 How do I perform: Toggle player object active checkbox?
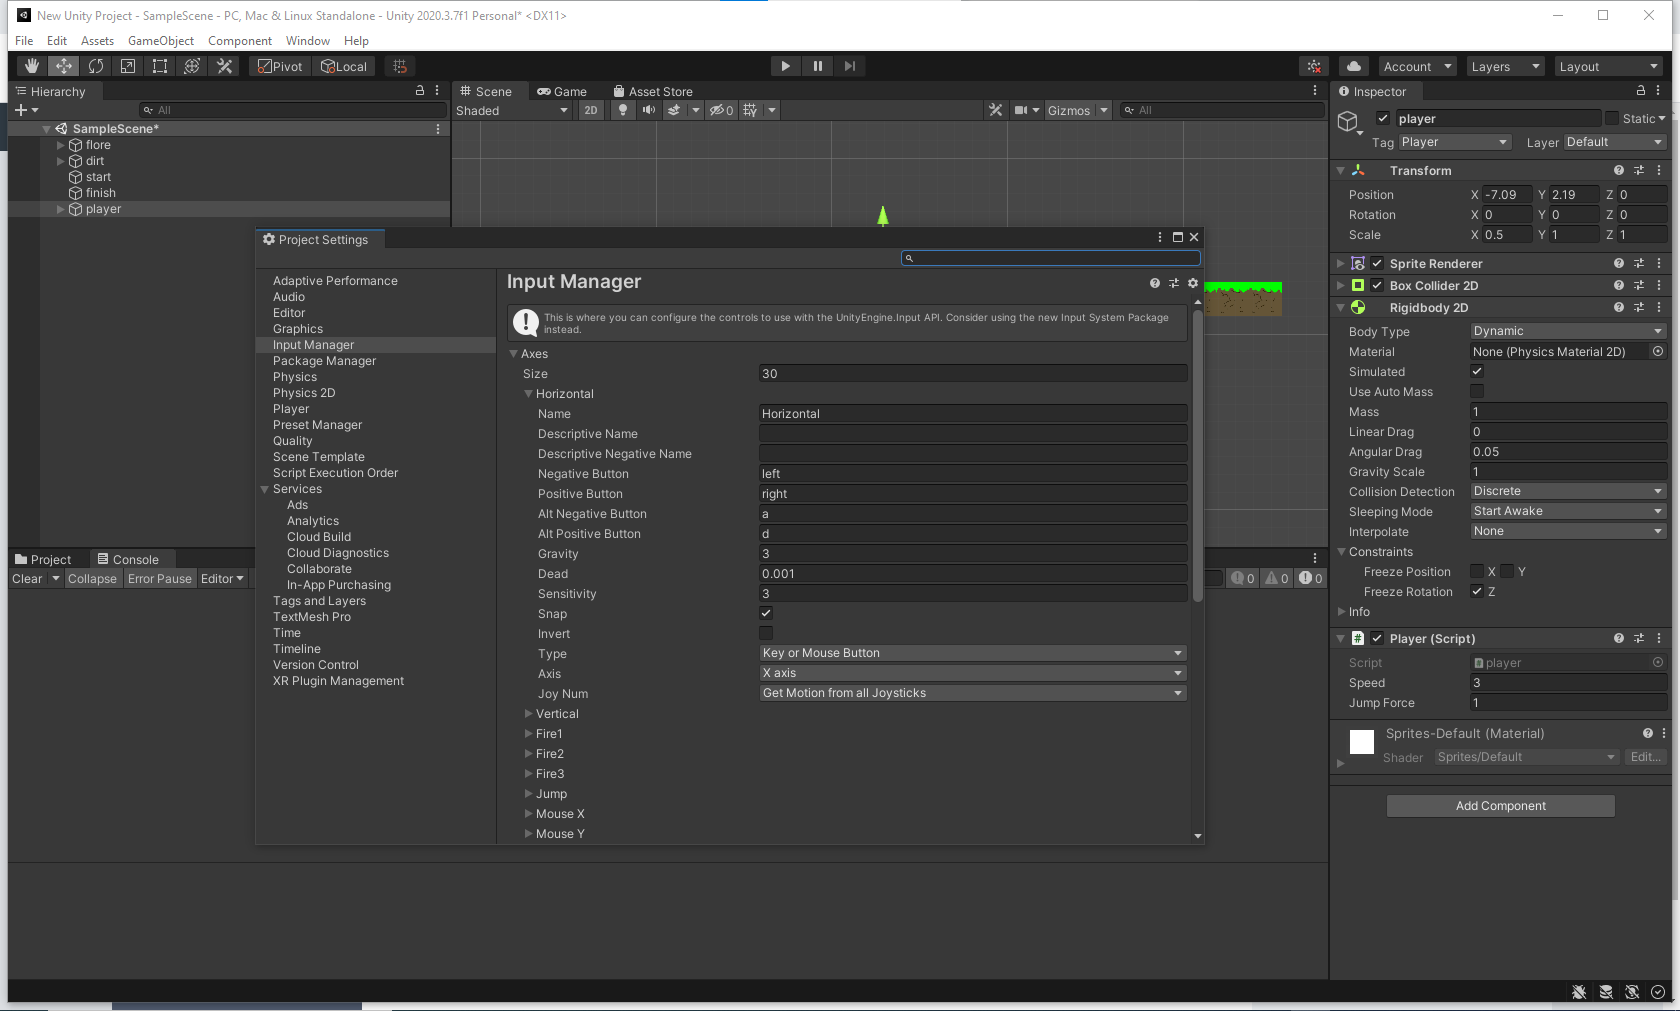click(x=1383, y=118)
